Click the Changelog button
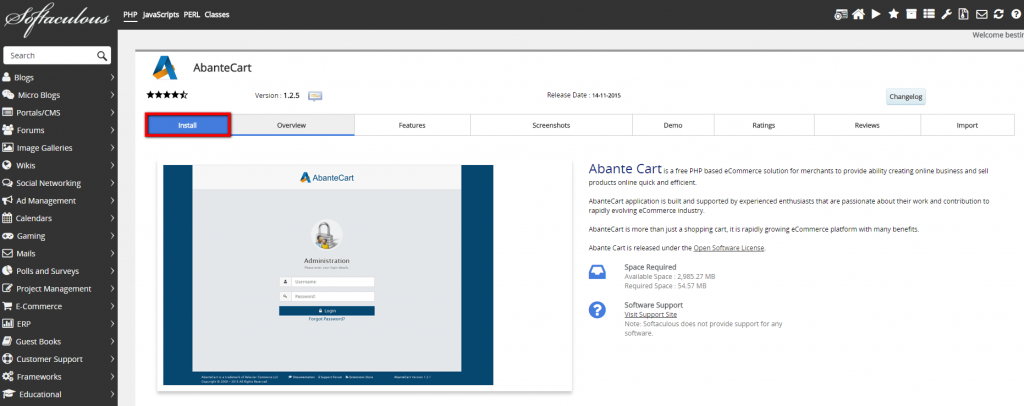Viewport: 1024px width, 406px height. coord(906,97)
